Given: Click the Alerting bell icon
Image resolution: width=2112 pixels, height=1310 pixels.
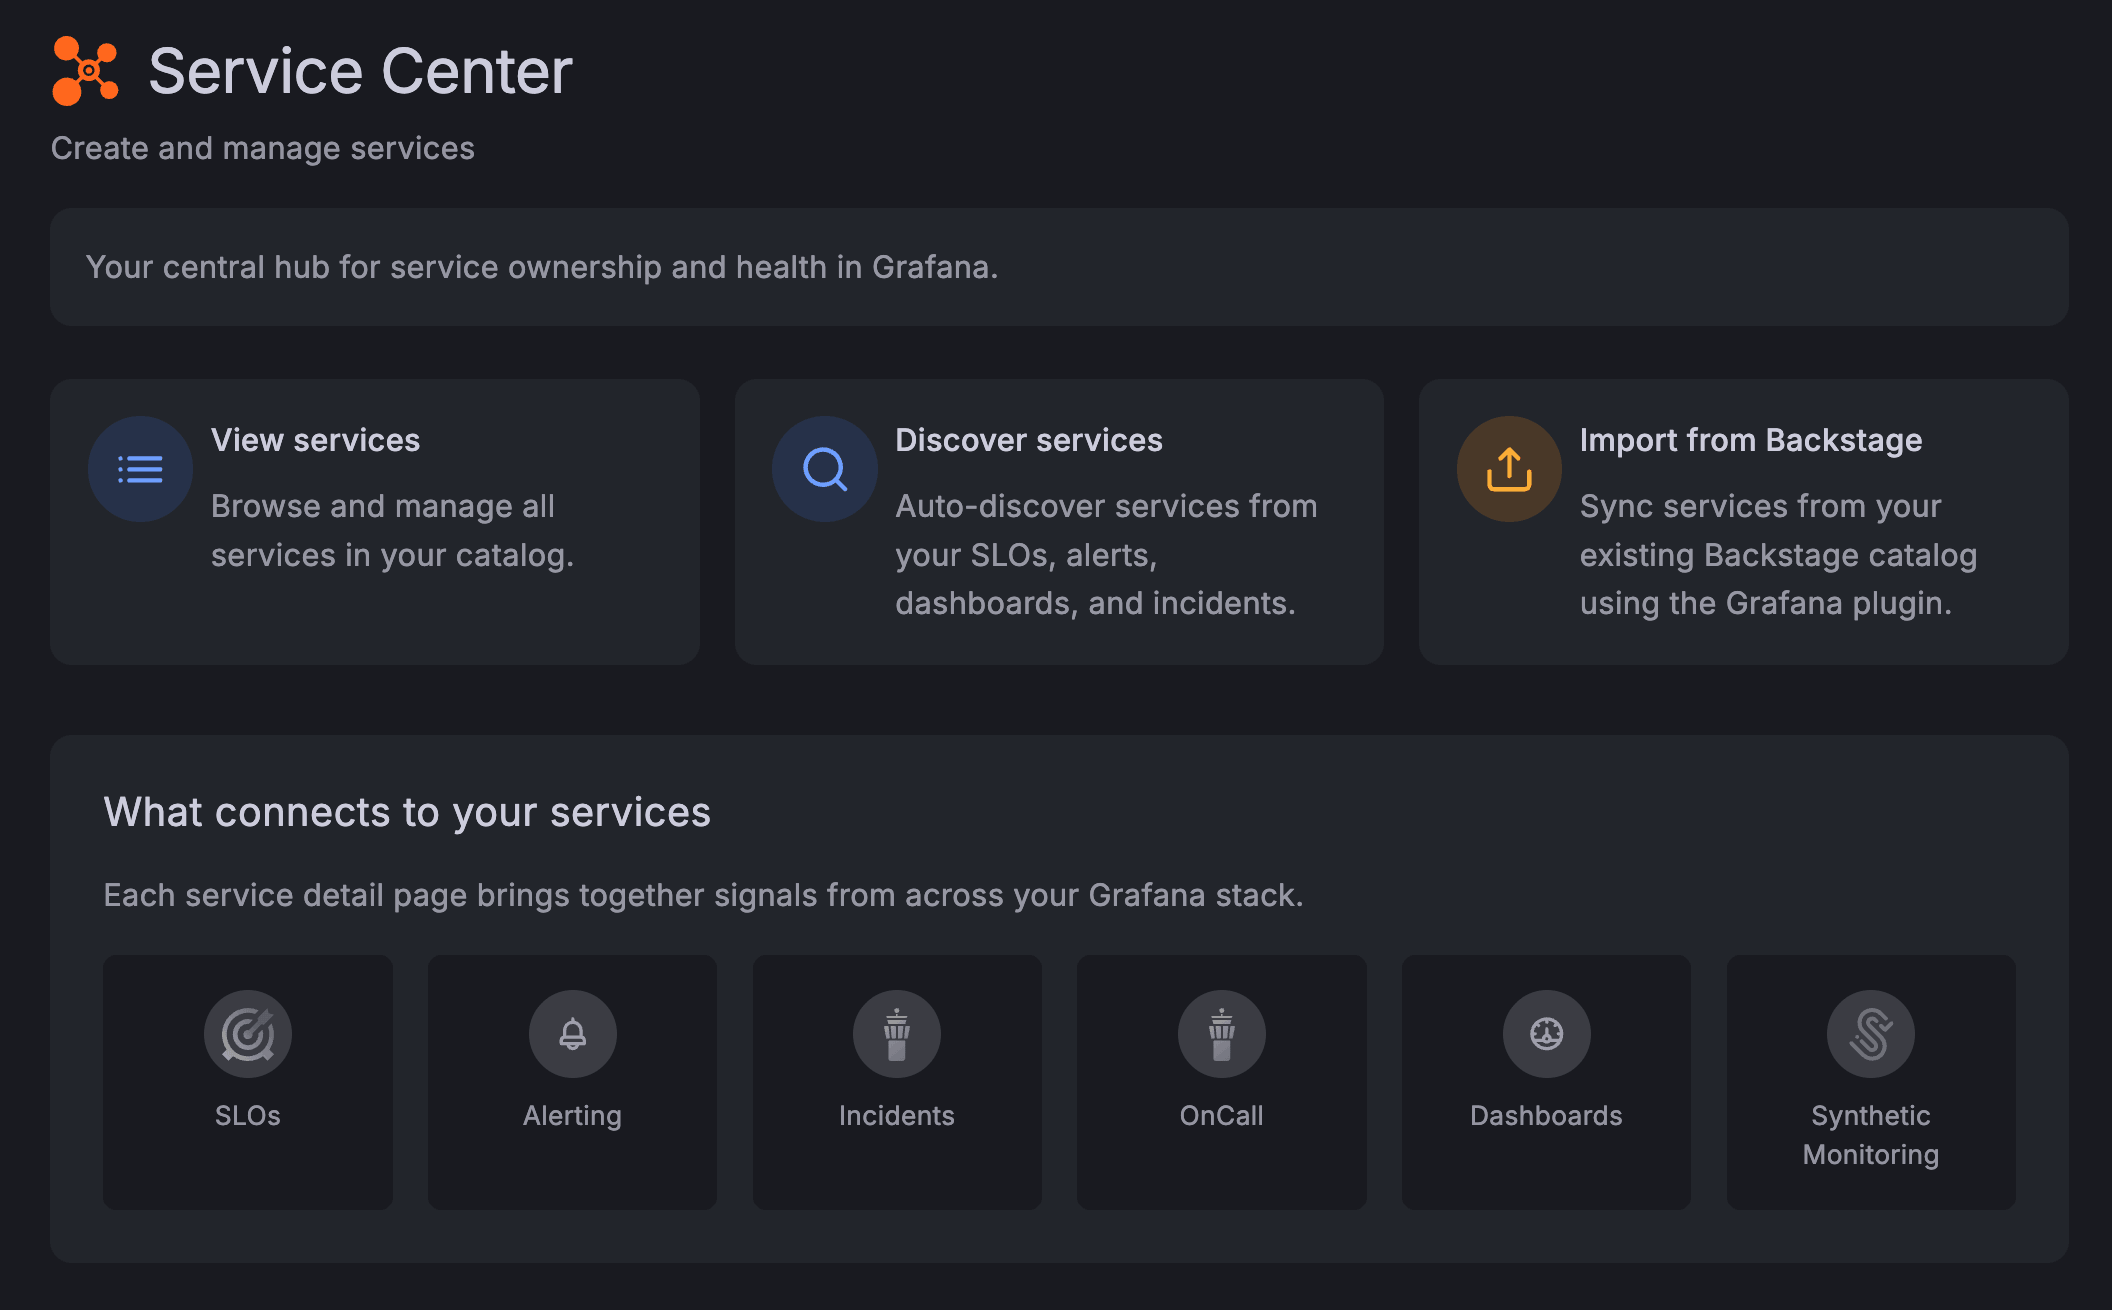Looking at the screenshot, I should [x=573, y=1034].
